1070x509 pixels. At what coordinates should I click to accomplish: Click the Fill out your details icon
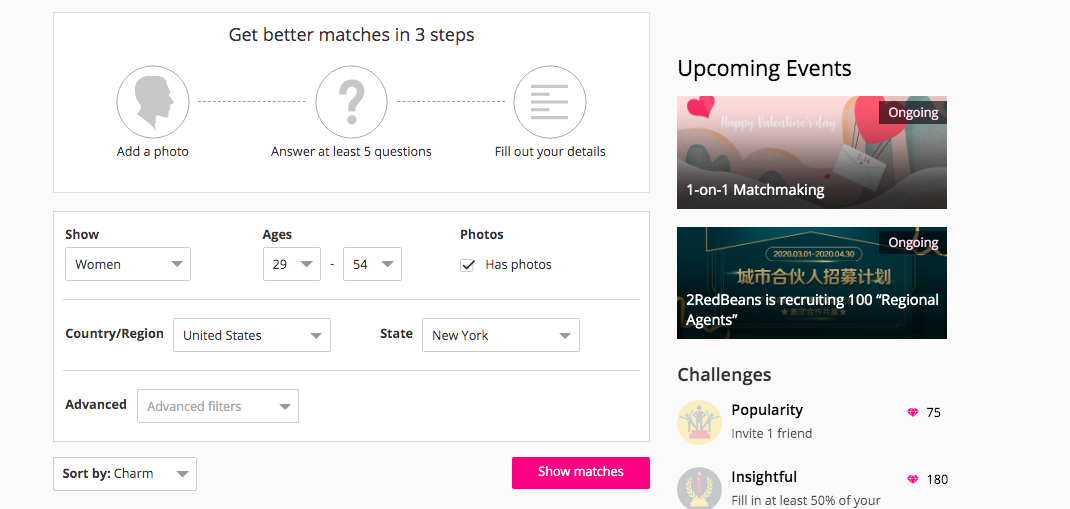point(549,102)
